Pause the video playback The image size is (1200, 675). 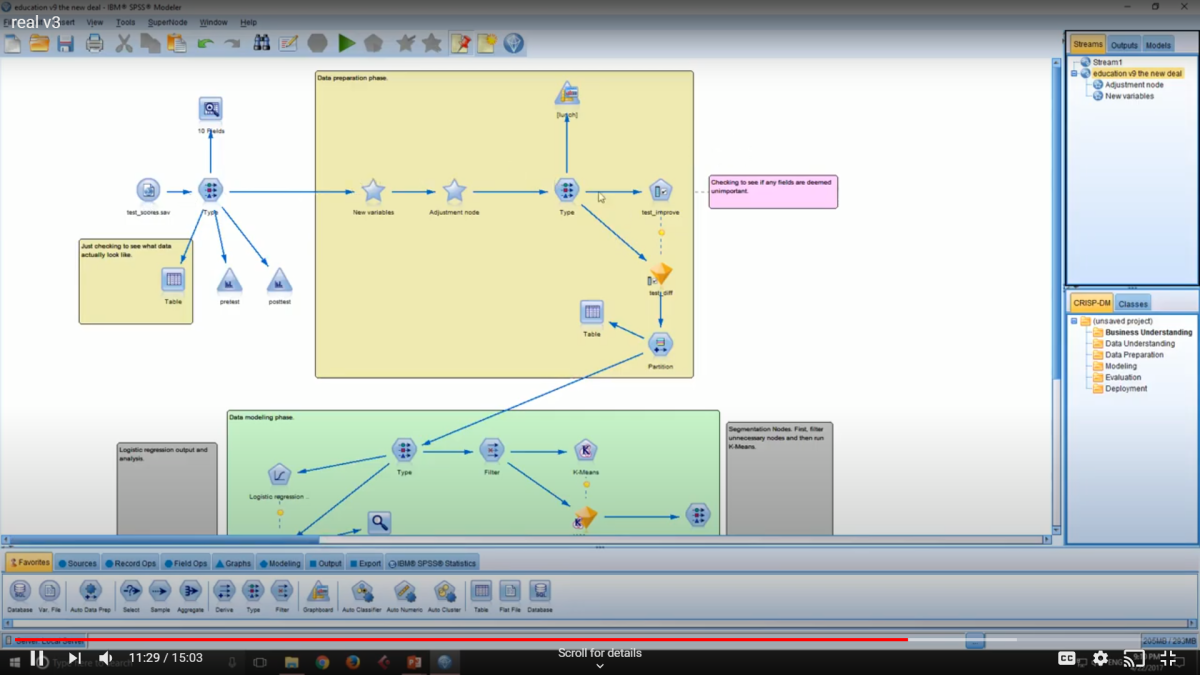point(37,658)
